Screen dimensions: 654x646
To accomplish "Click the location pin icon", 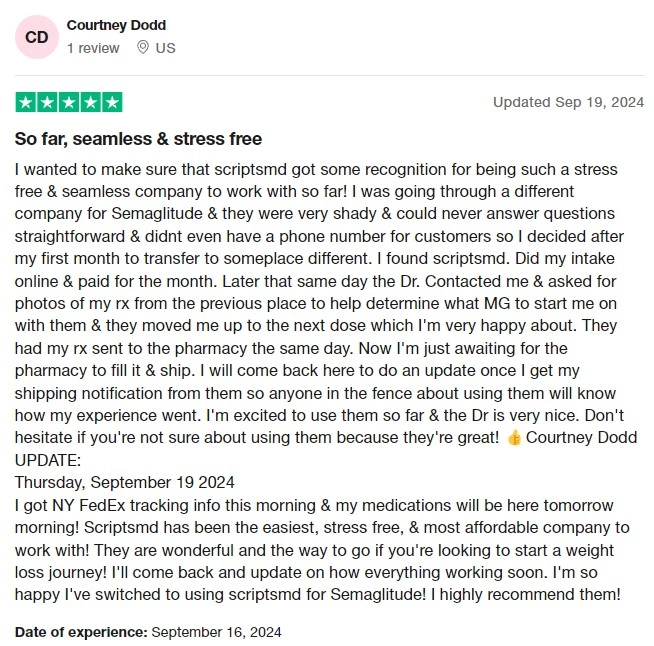I will click(143, 48).
